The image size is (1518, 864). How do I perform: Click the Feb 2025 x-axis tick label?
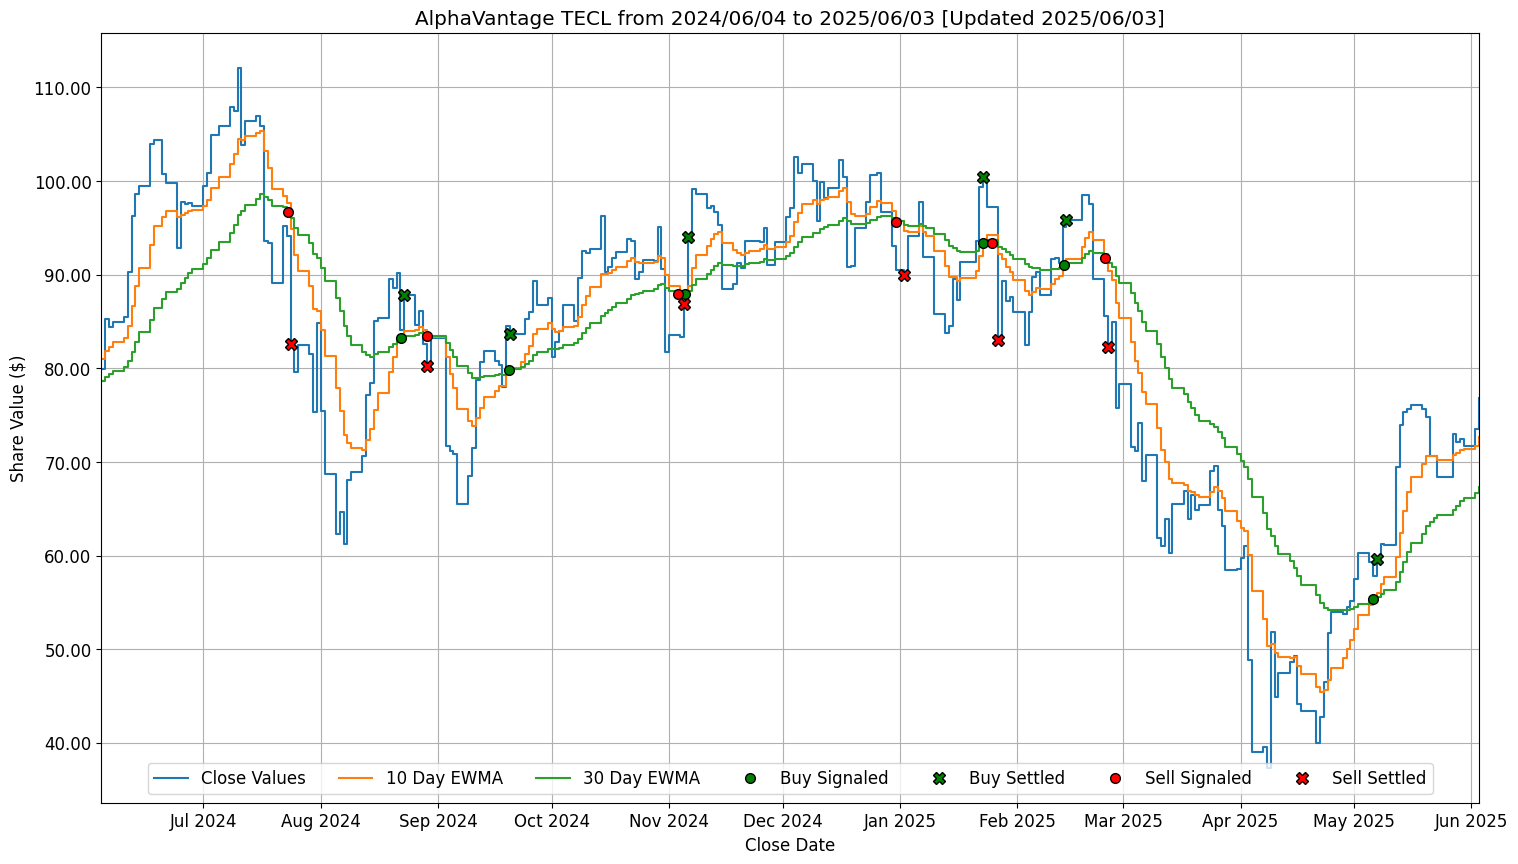(x=1018, y=821)
